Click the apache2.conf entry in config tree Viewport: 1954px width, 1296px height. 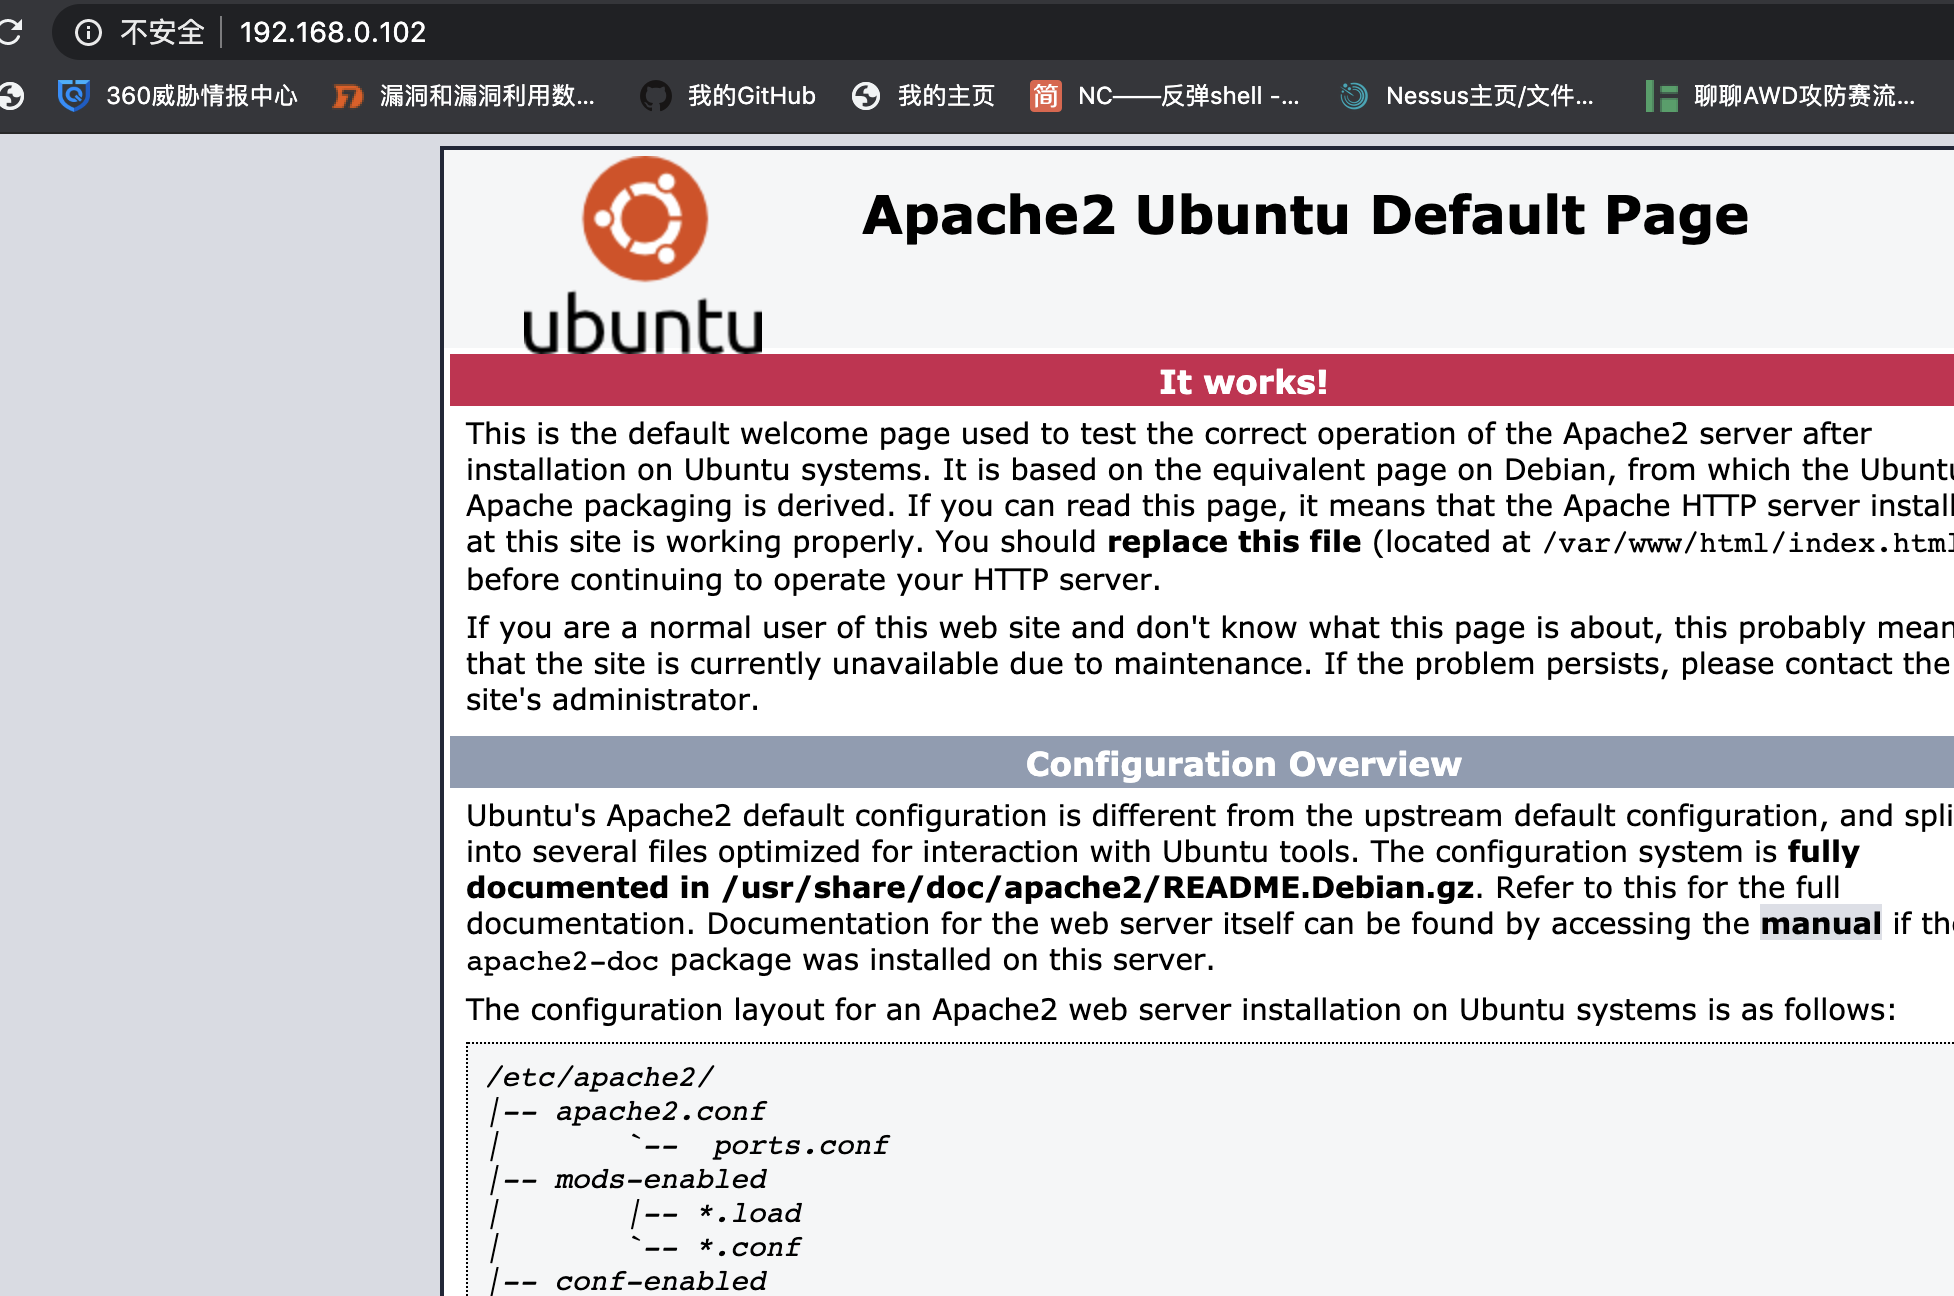(x=660, y=1111)
